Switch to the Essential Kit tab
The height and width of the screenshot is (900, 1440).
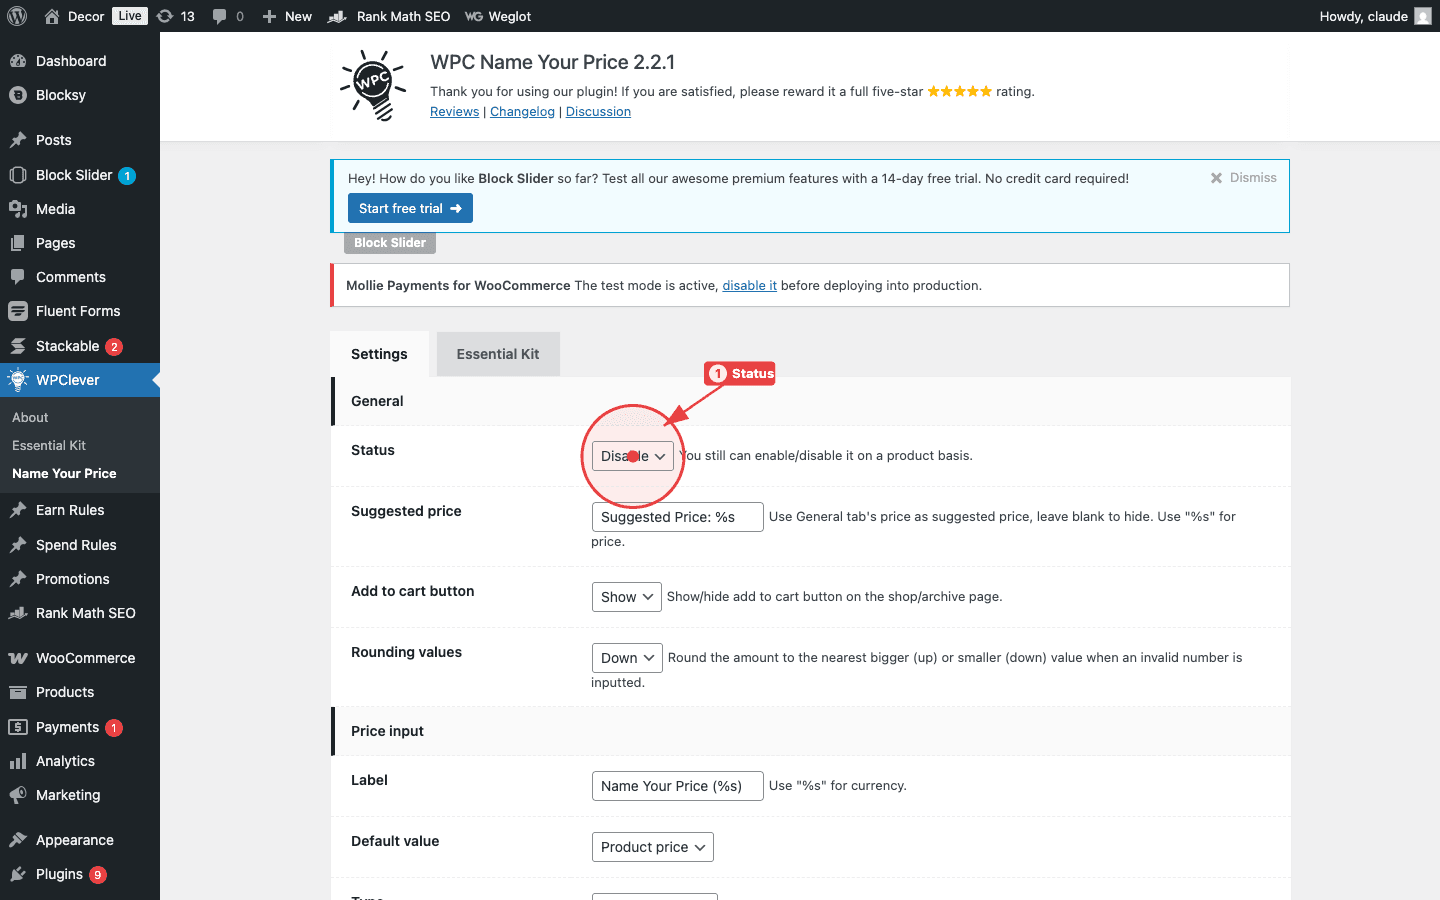point(498,354)
